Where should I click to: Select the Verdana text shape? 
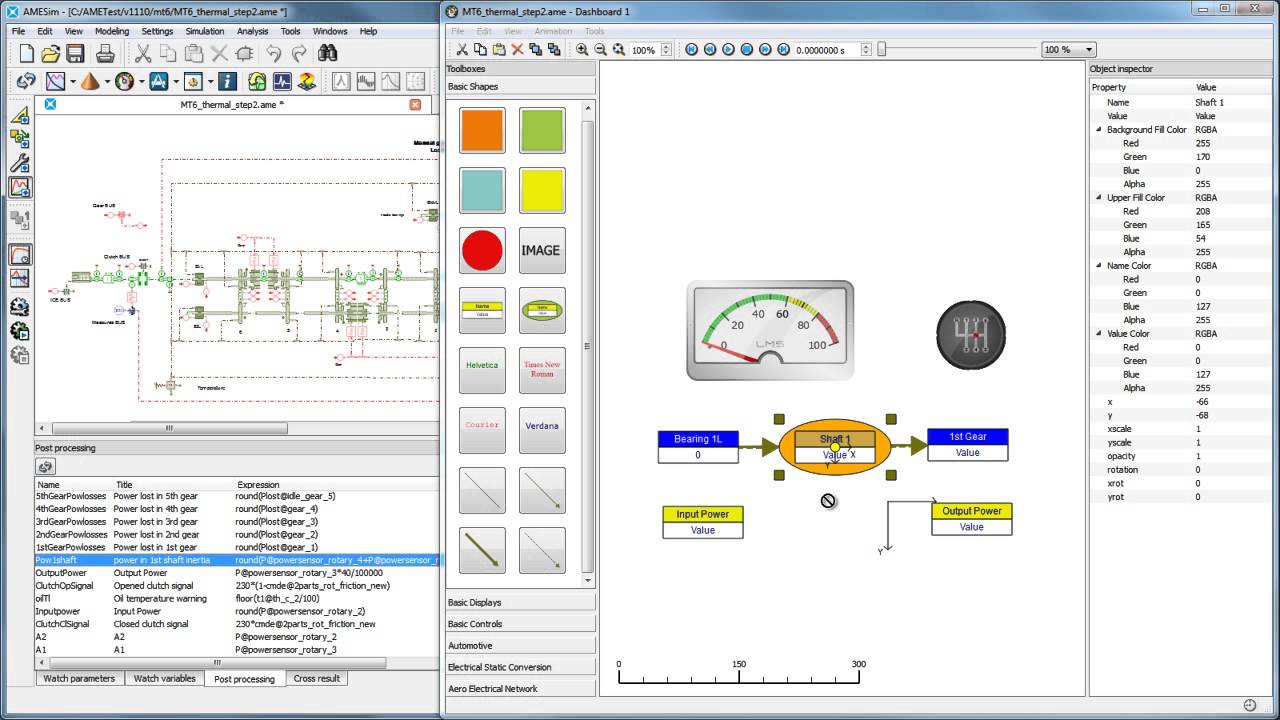coord(541,430)
